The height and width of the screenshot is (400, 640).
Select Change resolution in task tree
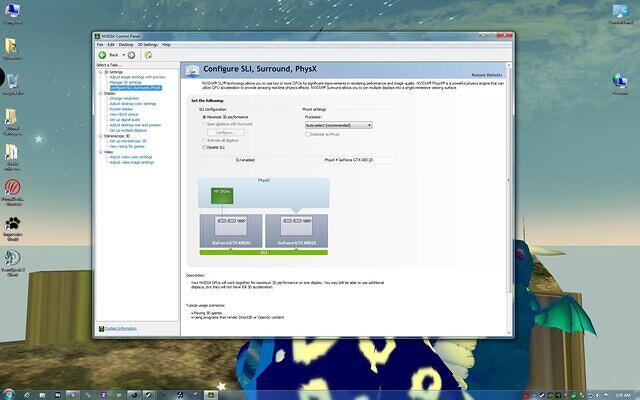tap(125, 98)
